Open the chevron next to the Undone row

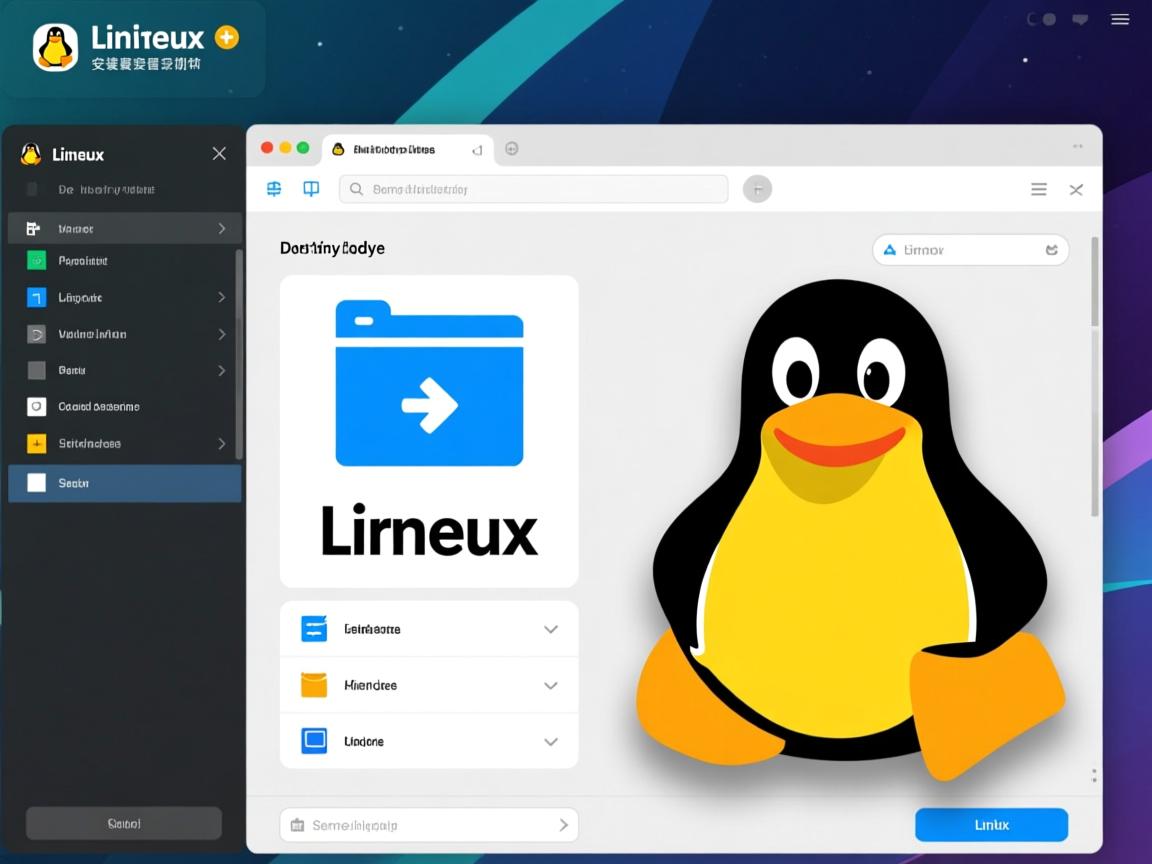pyautogui.click(x=550, y=741)
